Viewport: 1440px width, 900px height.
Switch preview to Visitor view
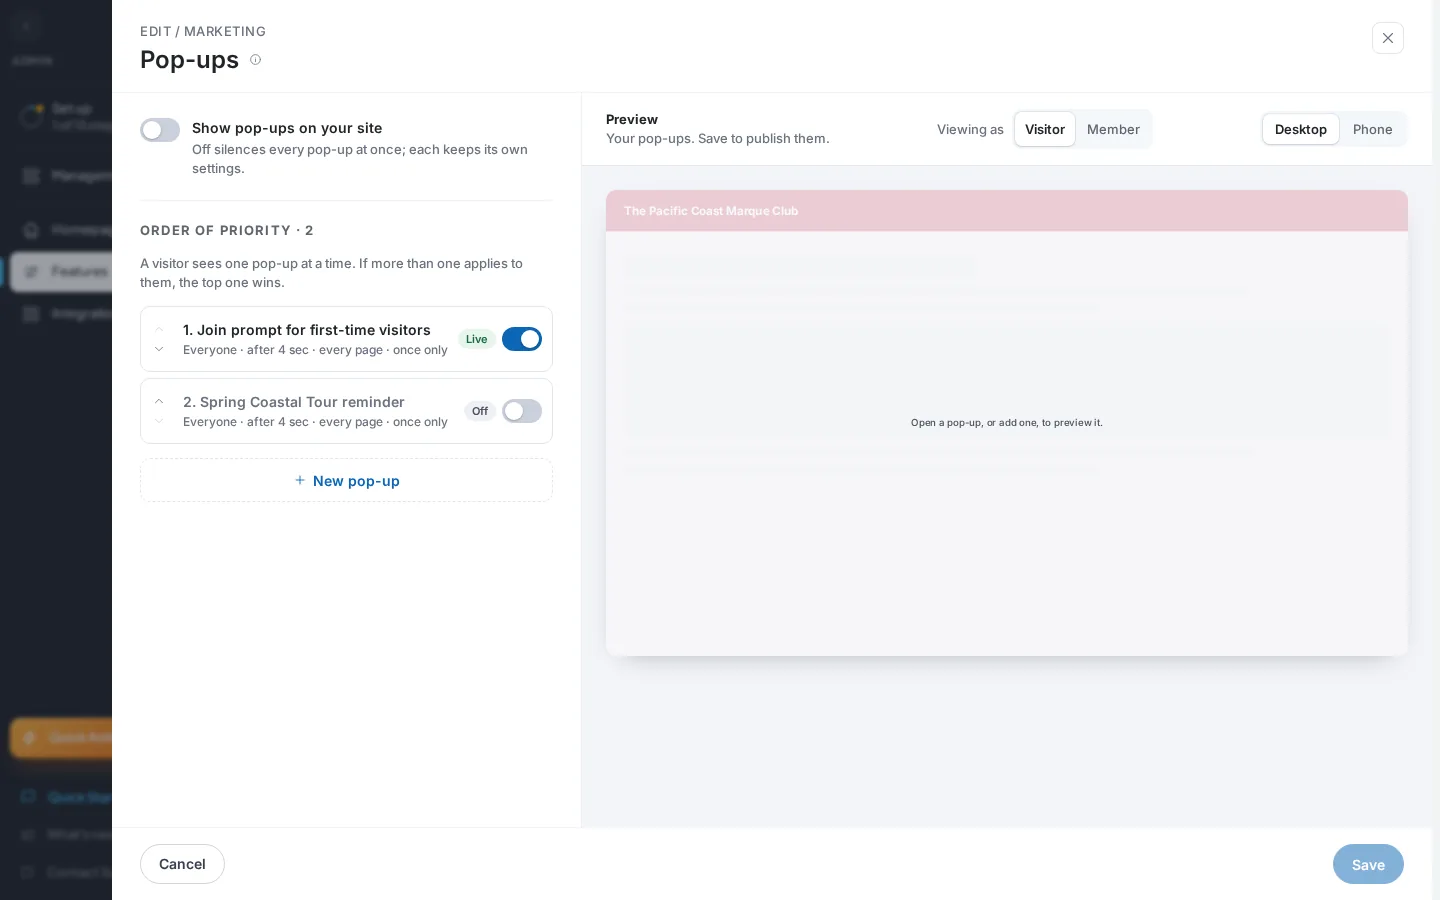click(1045, 129)
